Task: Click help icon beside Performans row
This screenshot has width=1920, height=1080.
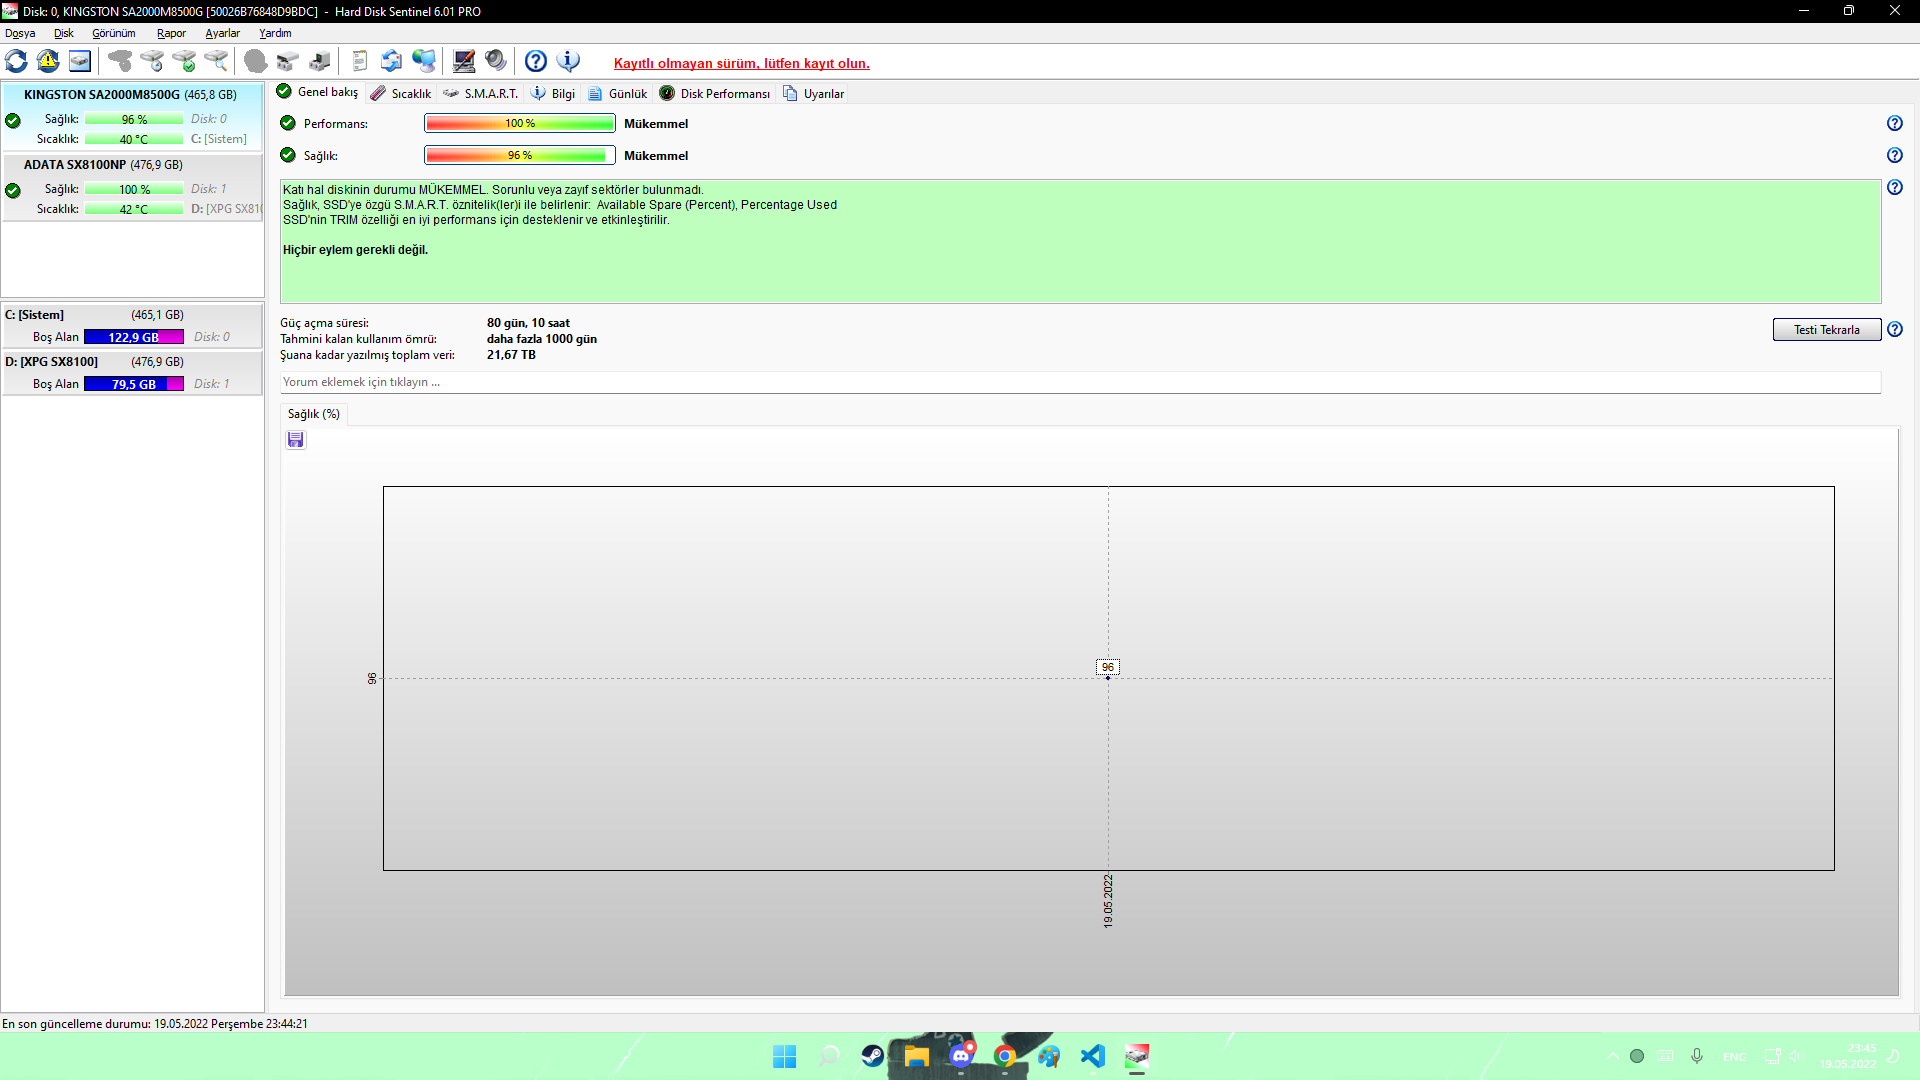Action: click(x=1894, y=124)
